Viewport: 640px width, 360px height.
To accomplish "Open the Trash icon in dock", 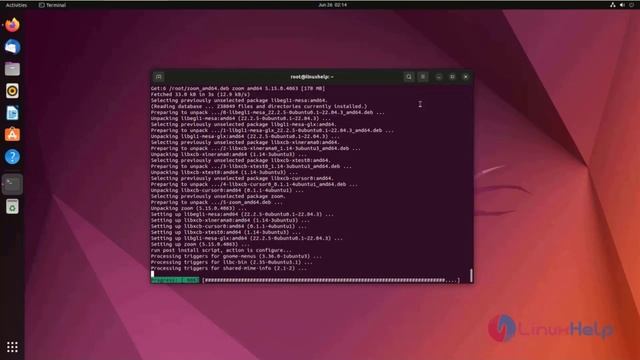I will 12,207.
